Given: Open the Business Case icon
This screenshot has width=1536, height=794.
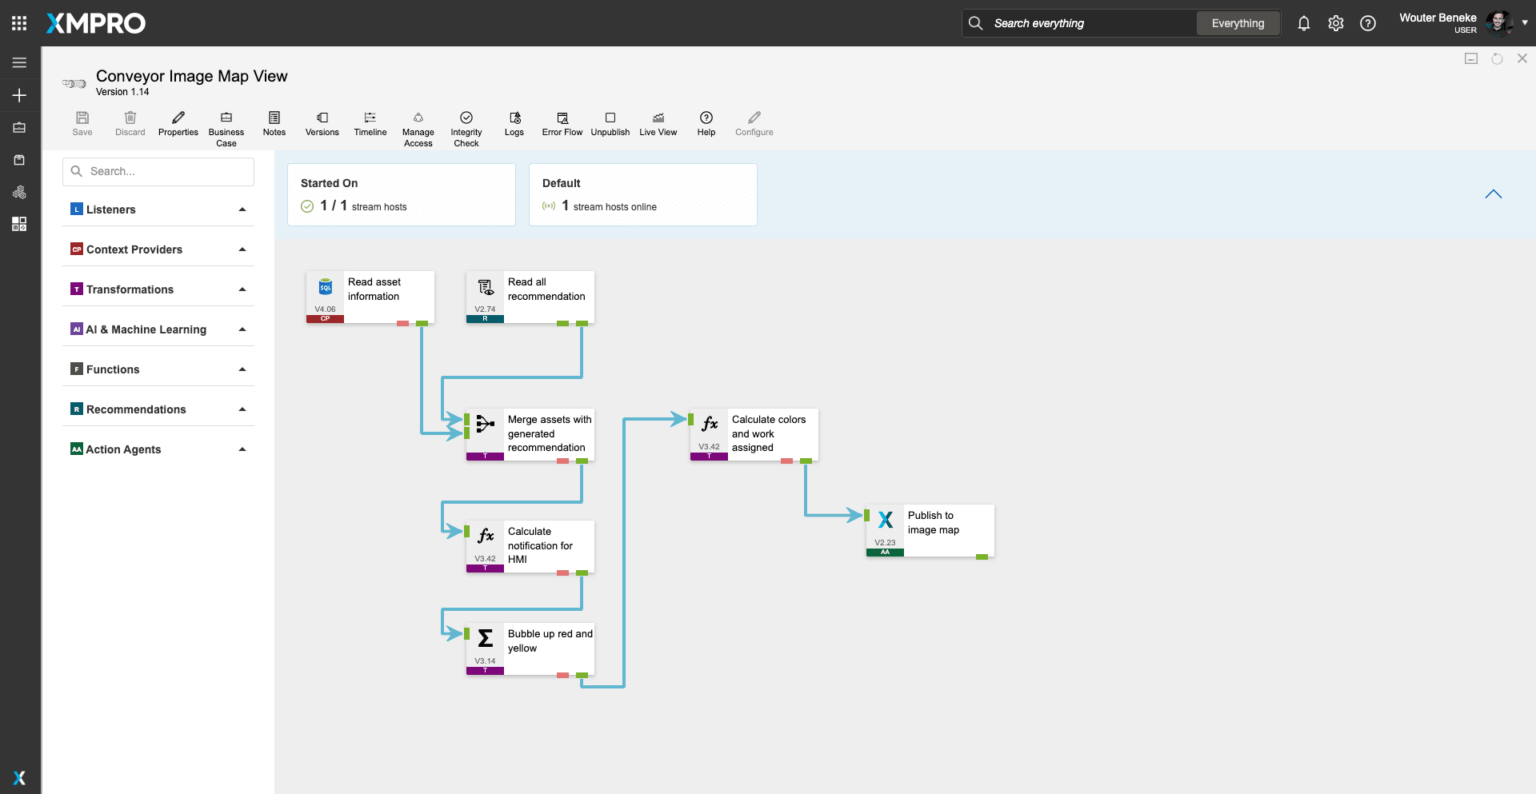Looking at the screenshot, I should click(x=226, y=118).
